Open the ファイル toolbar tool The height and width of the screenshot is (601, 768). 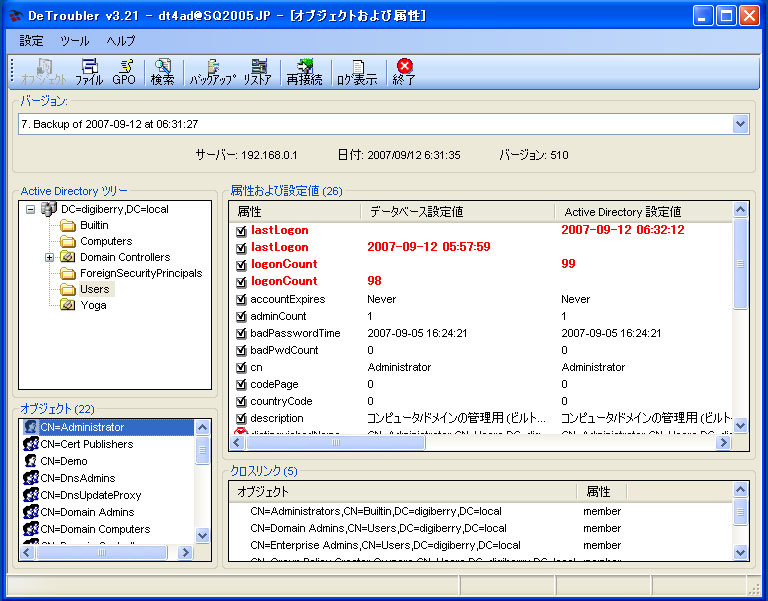(89, 72)
